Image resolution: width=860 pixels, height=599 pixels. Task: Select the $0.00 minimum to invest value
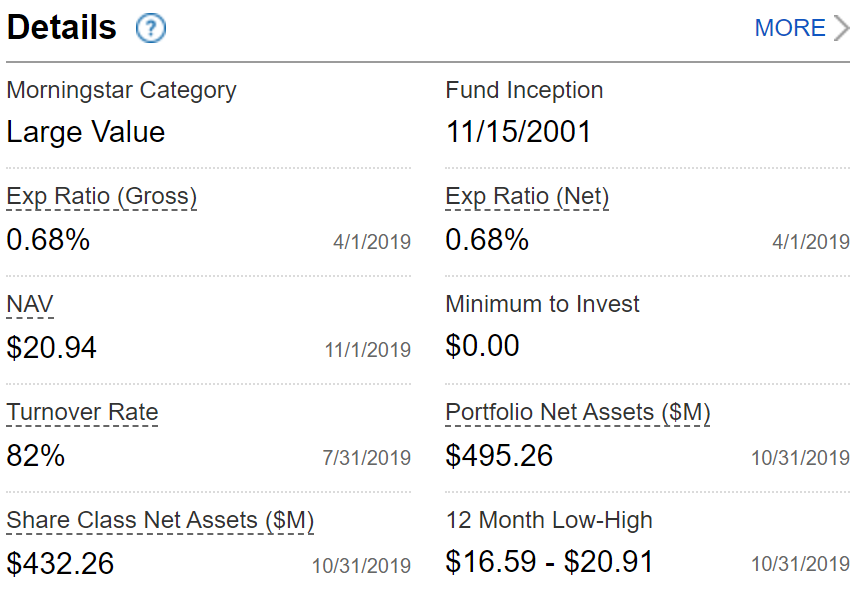tap(482, 346)
